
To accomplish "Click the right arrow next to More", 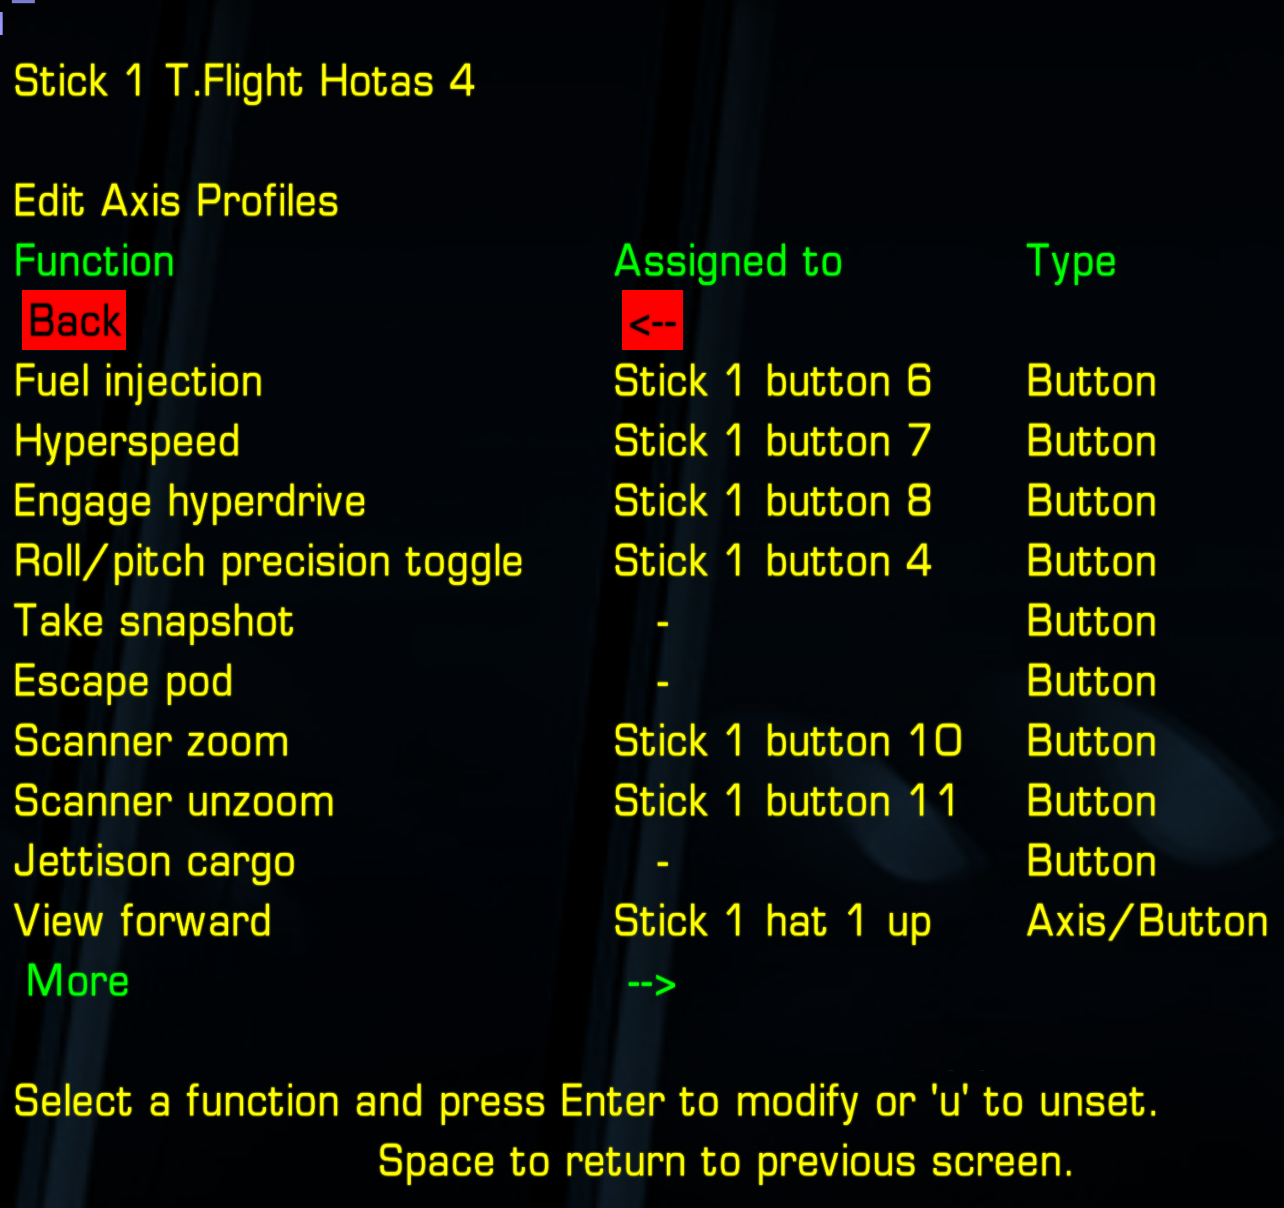I will [651, 984].
